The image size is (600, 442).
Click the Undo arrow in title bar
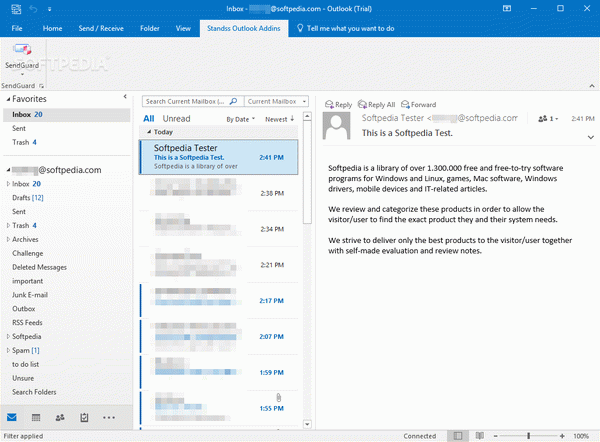pos(32,9)
